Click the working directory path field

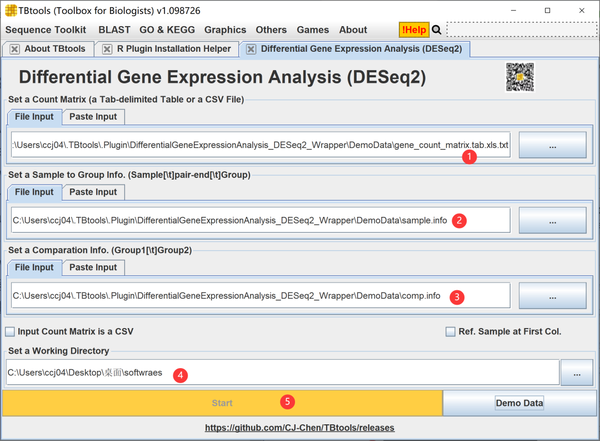[x=283, y=372]
